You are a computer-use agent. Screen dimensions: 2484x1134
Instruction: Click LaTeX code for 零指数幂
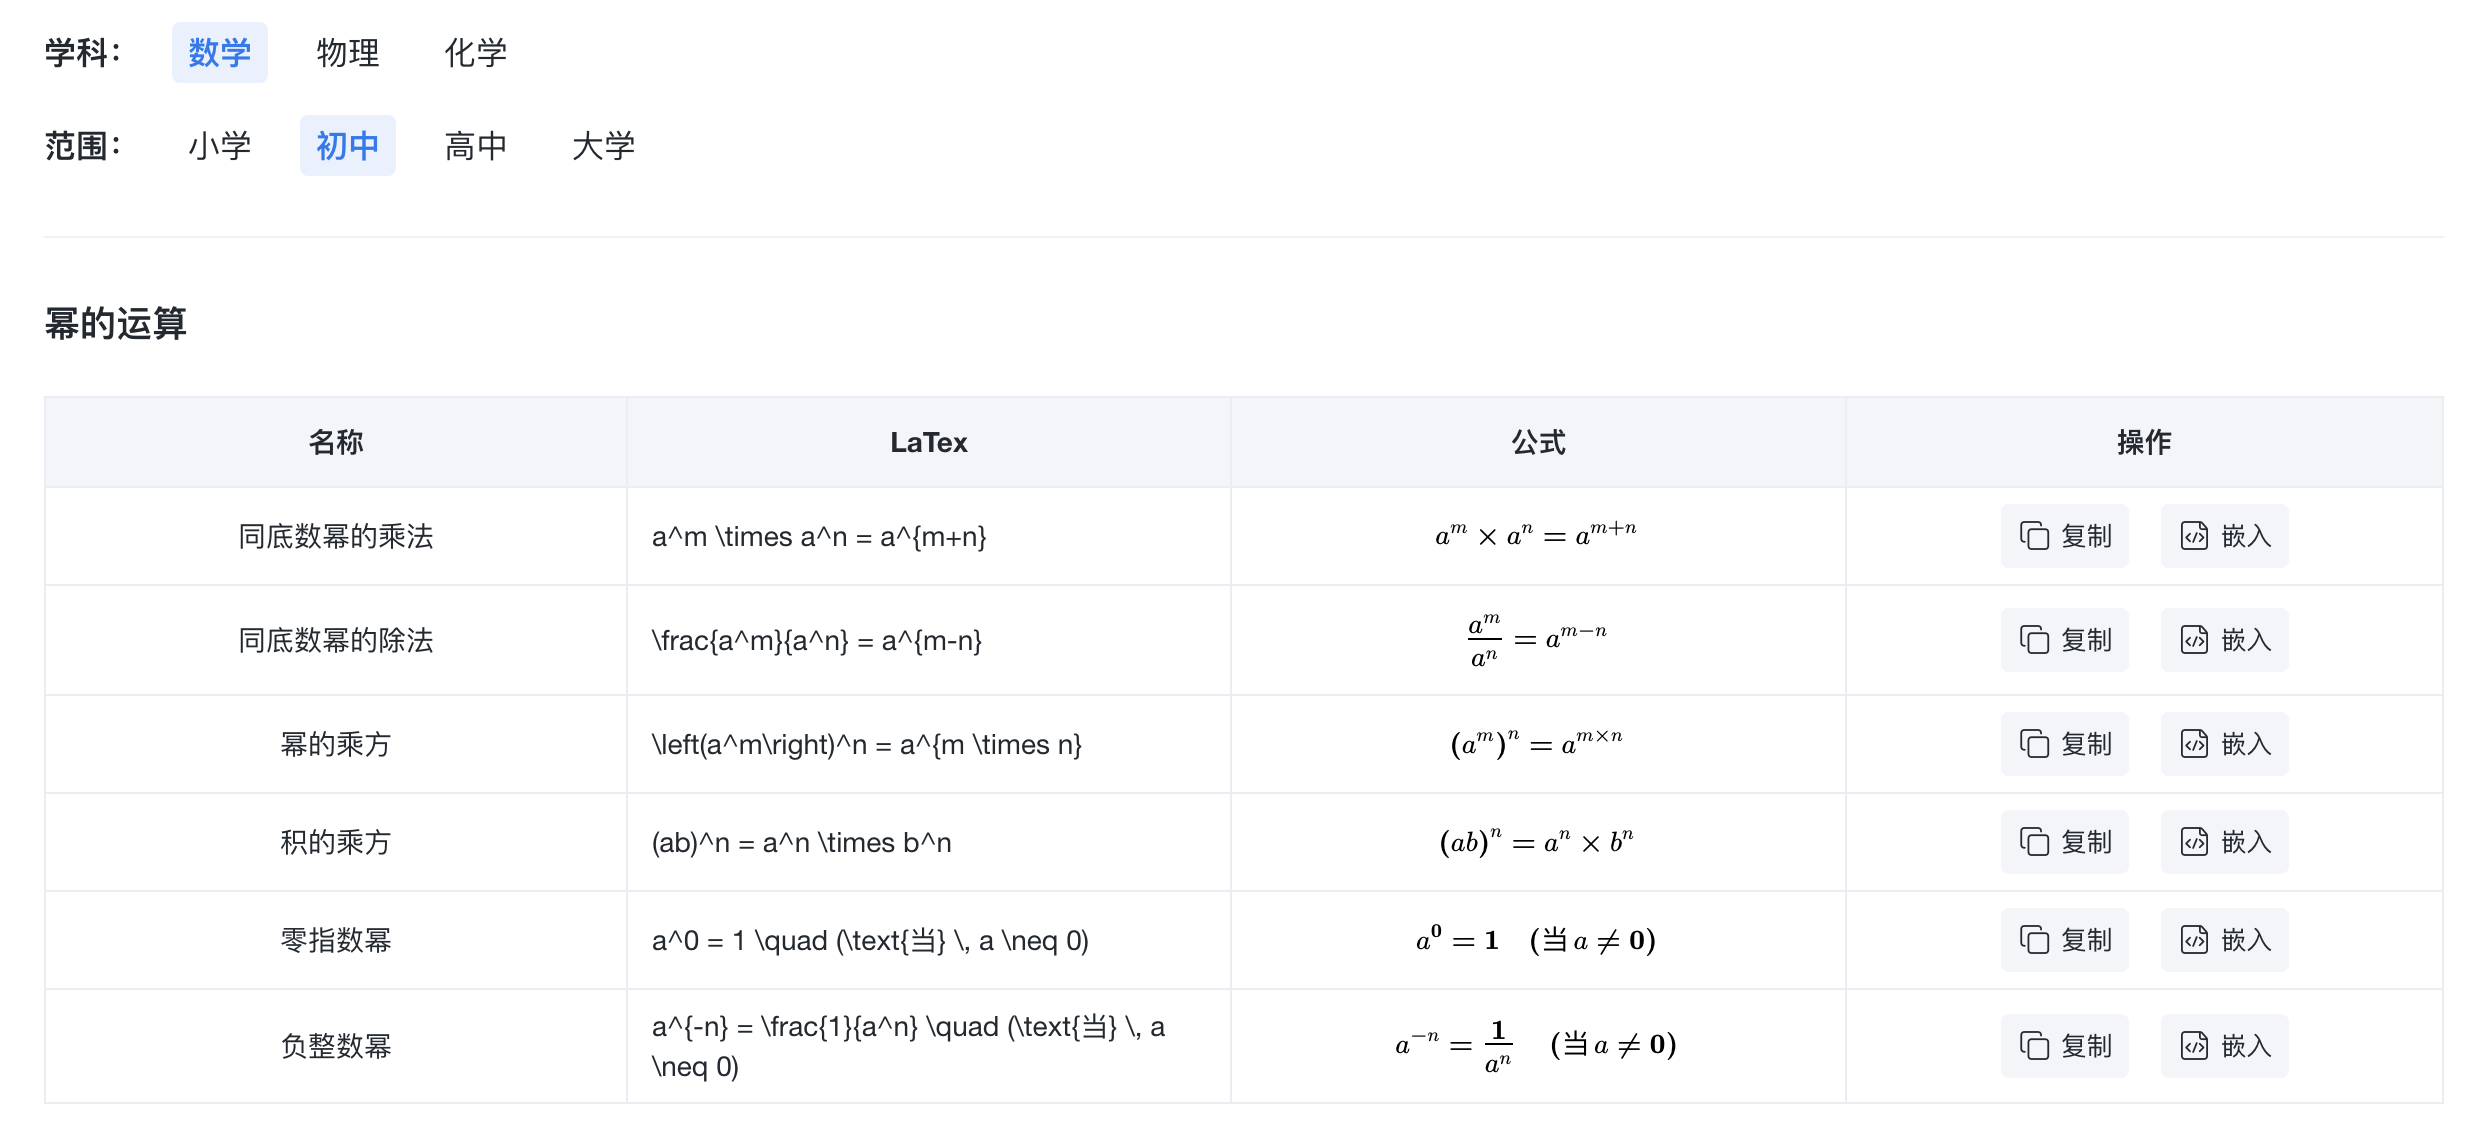pos(870,941)
